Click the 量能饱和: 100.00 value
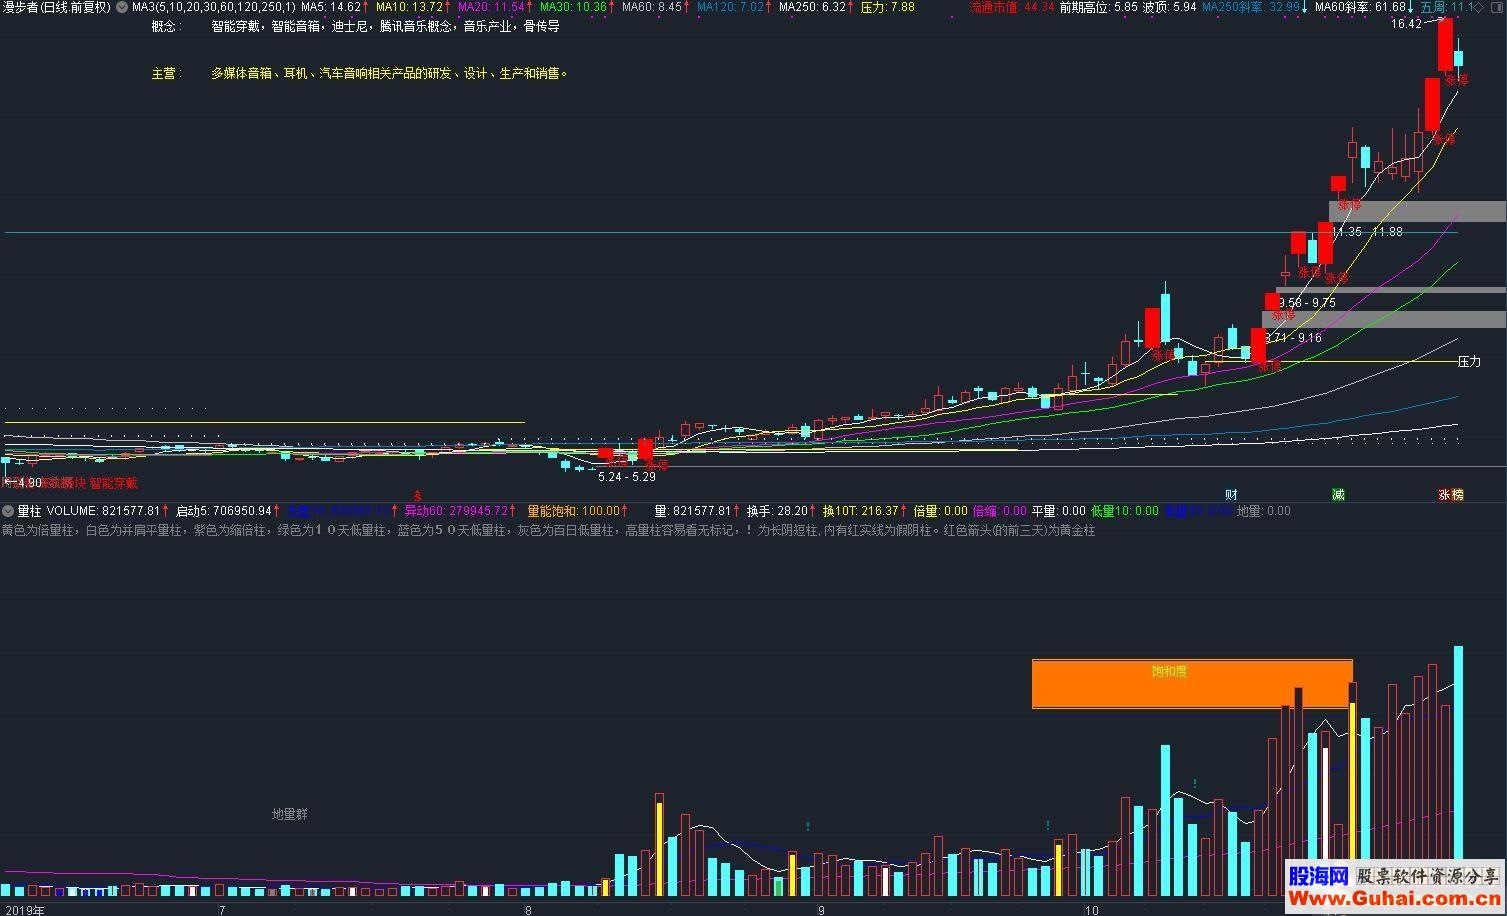Screen dimensions: 1507x916 573,511
